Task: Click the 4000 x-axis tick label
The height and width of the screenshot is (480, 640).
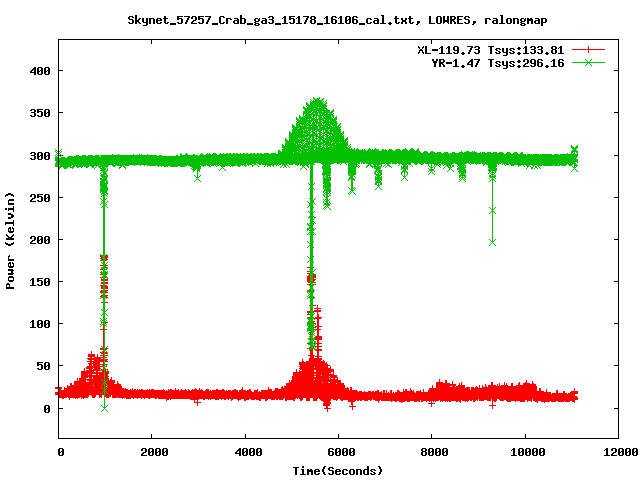Action: click(x=247, y=452)
